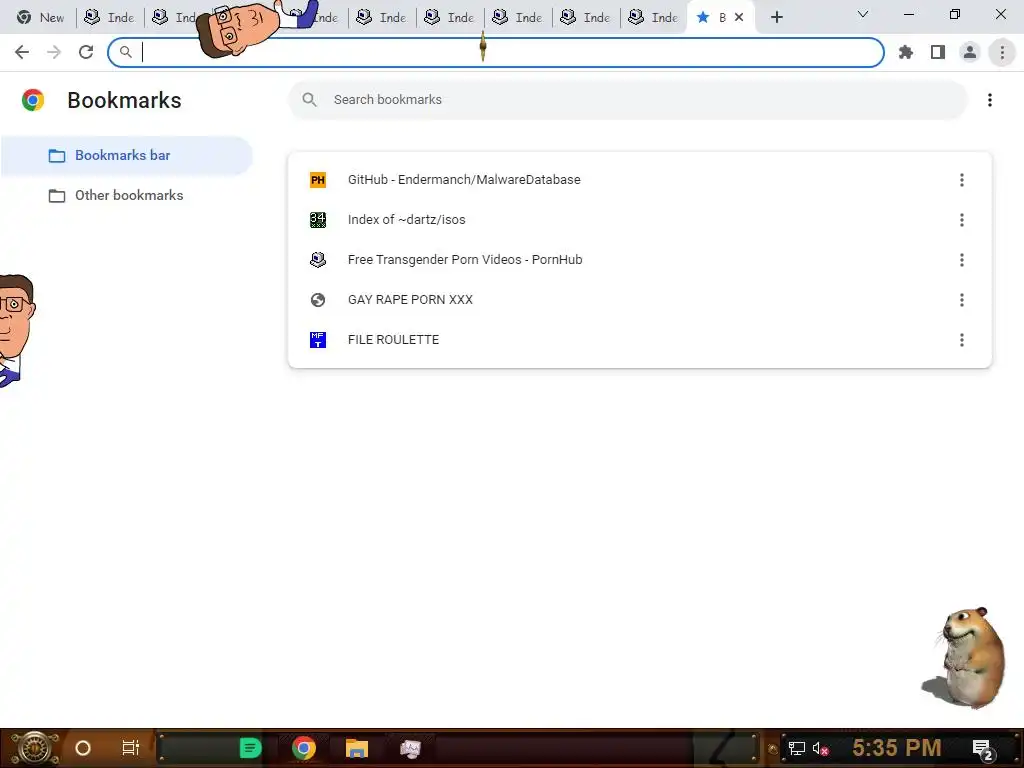Image resolution: width=1024 pixels, height=768 pixels.
Task: Open the app right of File Explorer
Action: [410, 748]
